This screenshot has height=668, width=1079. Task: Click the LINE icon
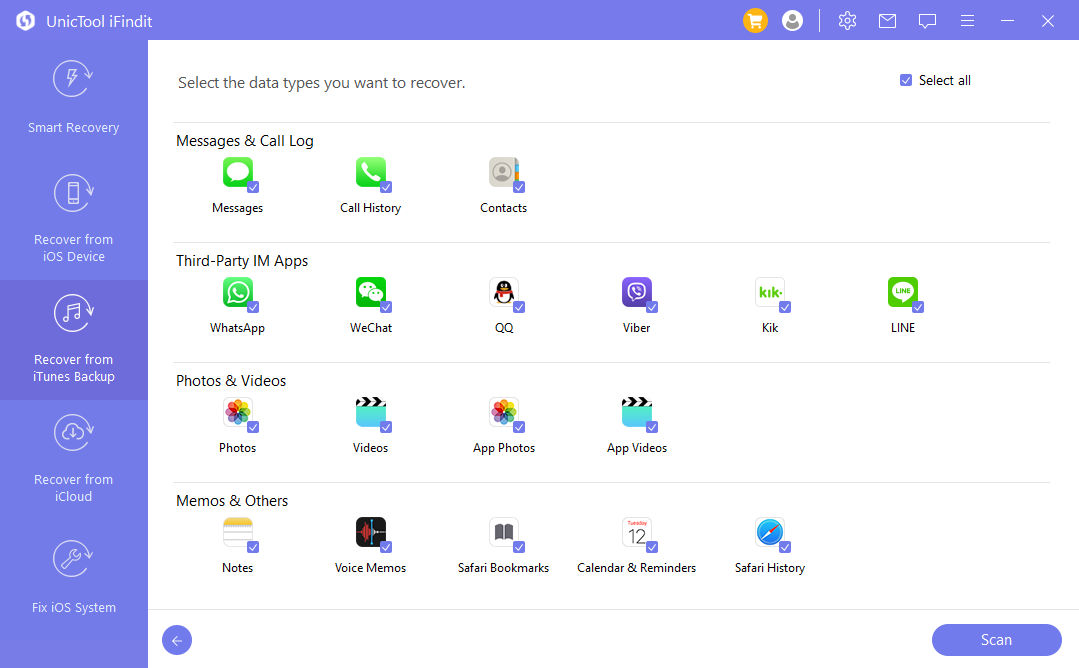(902, 292)
